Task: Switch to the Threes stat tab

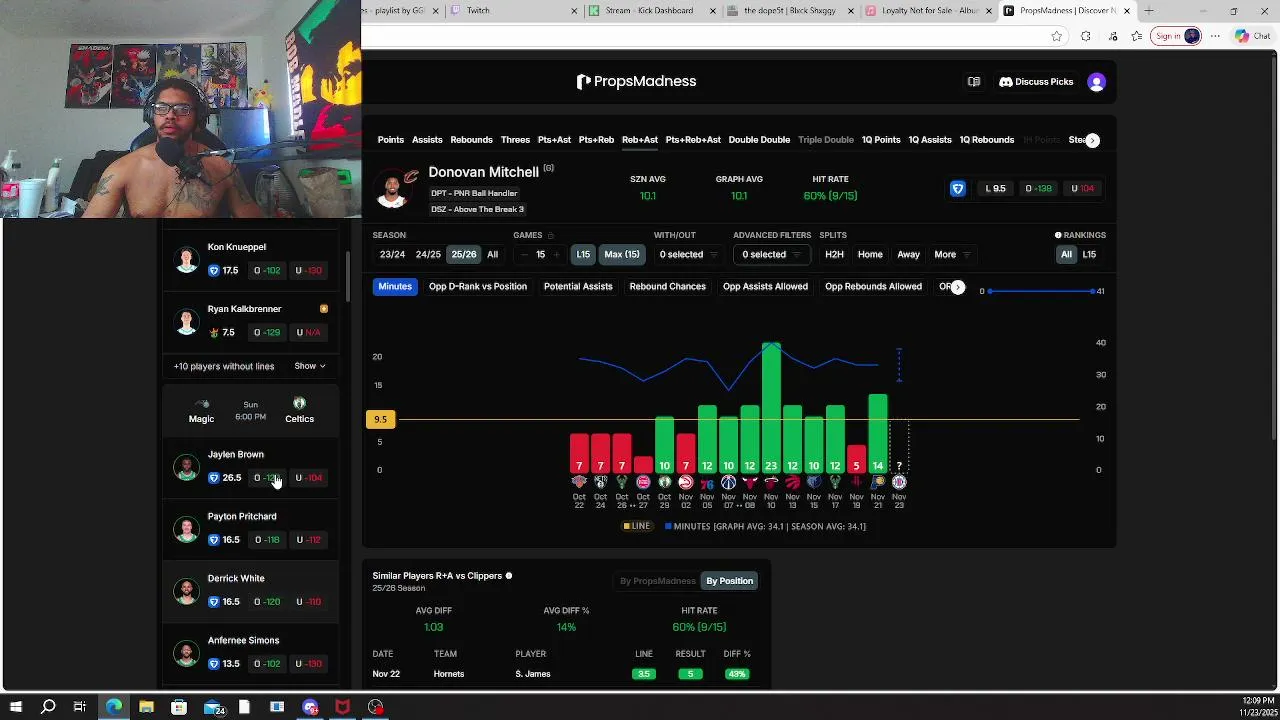Action: pyautogui.click(x=515, y=140)
